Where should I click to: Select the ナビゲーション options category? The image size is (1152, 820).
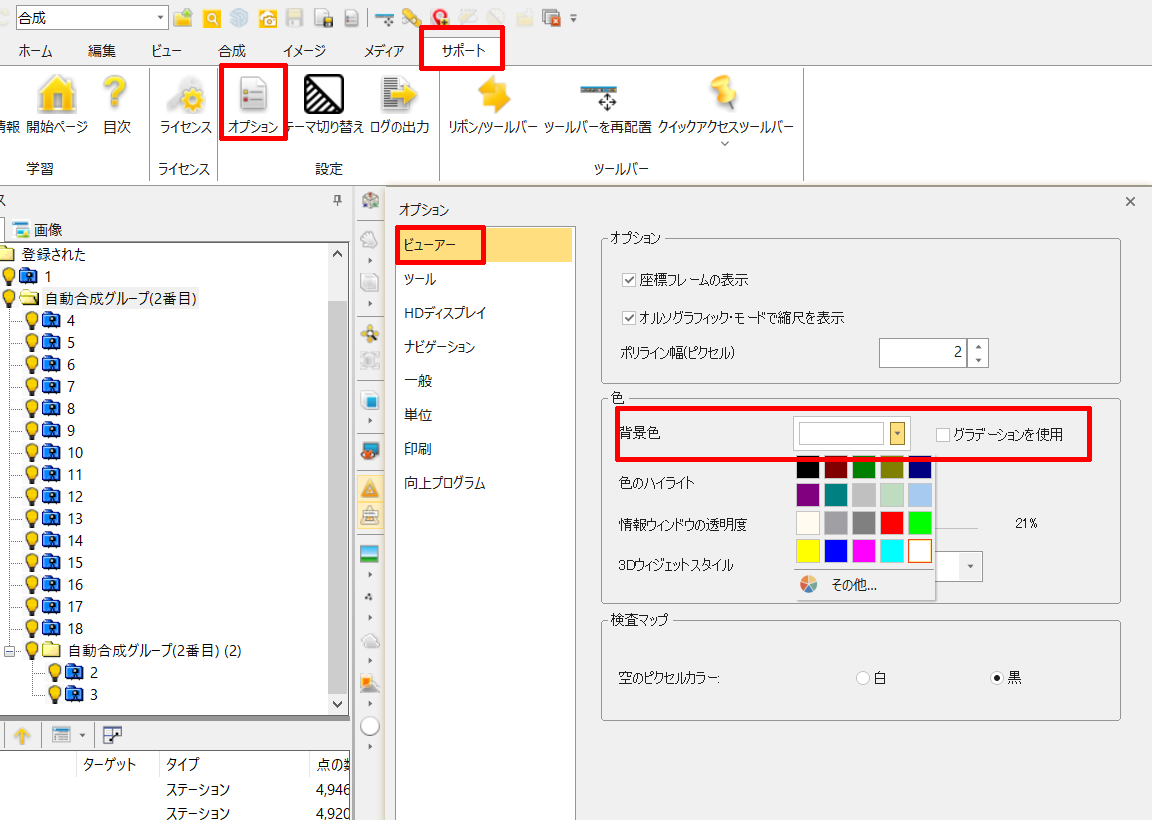(439, 347)
